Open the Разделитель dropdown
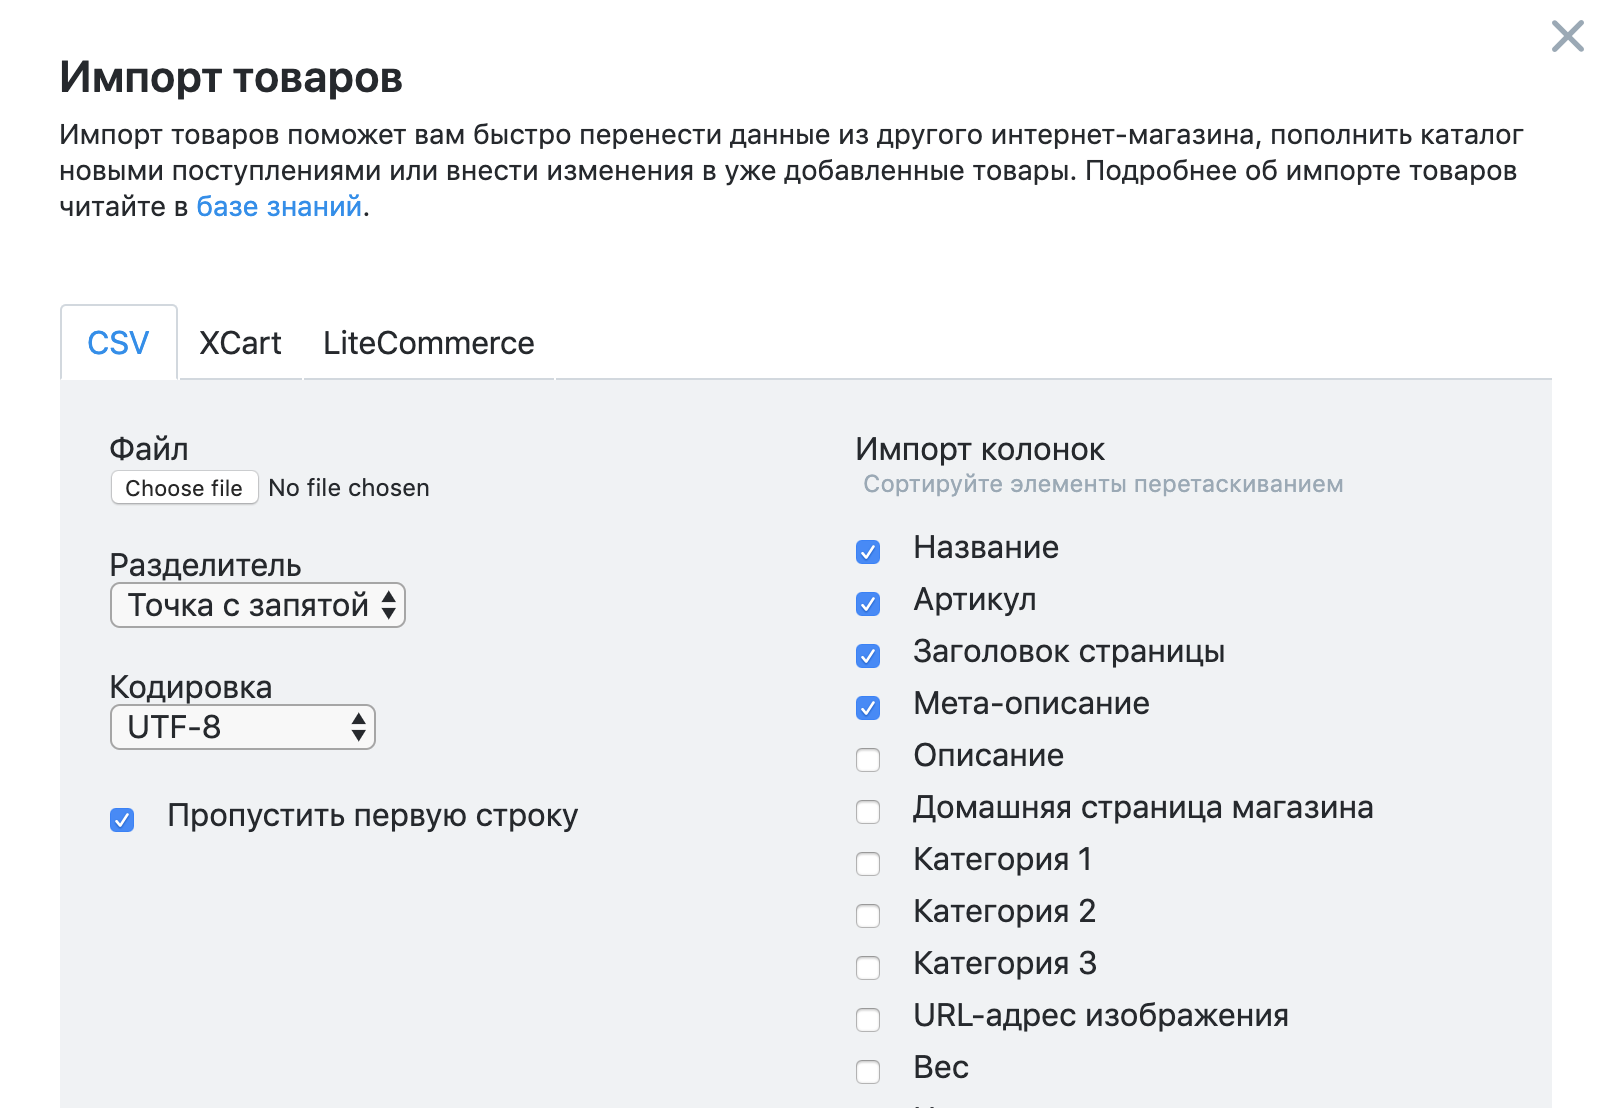The image size is (1608, 1108). coord(258,605)
